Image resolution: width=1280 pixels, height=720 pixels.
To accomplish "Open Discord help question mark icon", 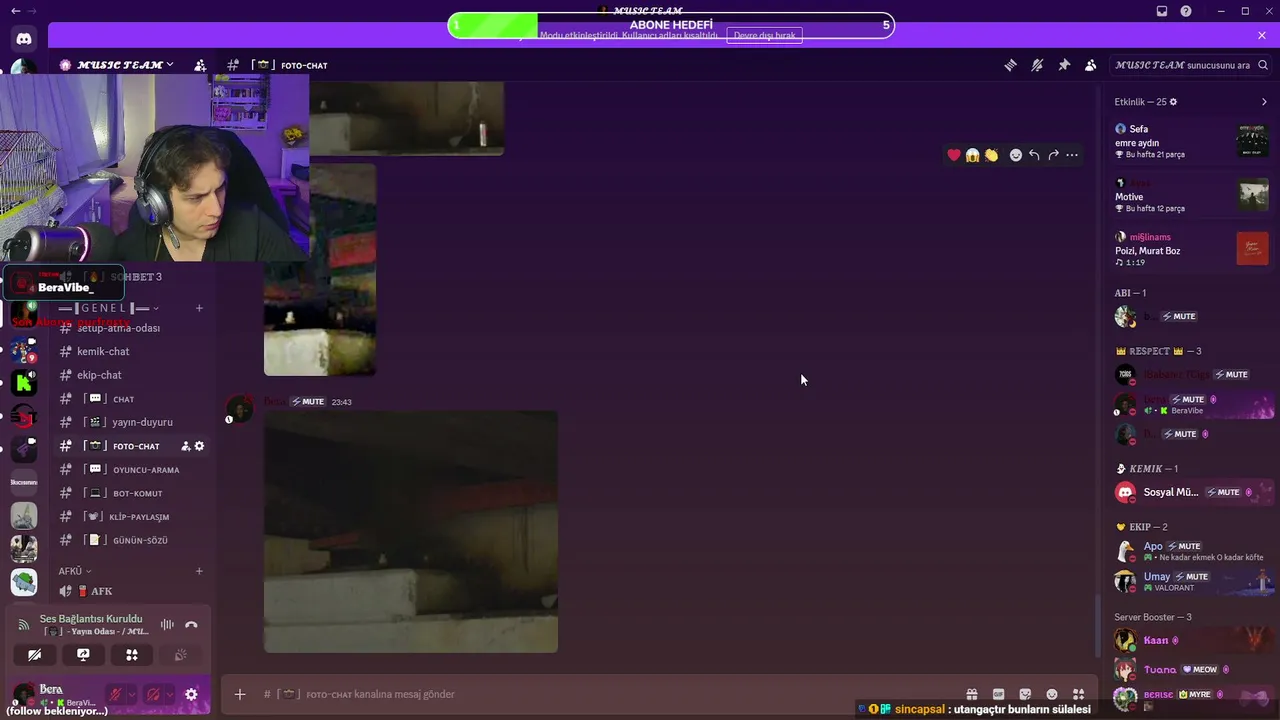I will click(1186, 11).
